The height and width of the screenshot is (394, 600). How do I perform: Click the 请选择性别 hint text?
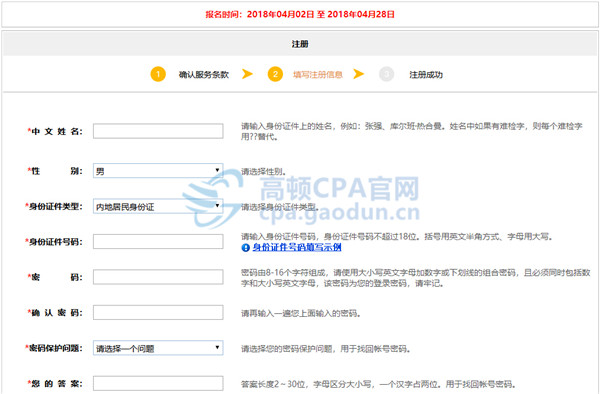pos(263,171)
